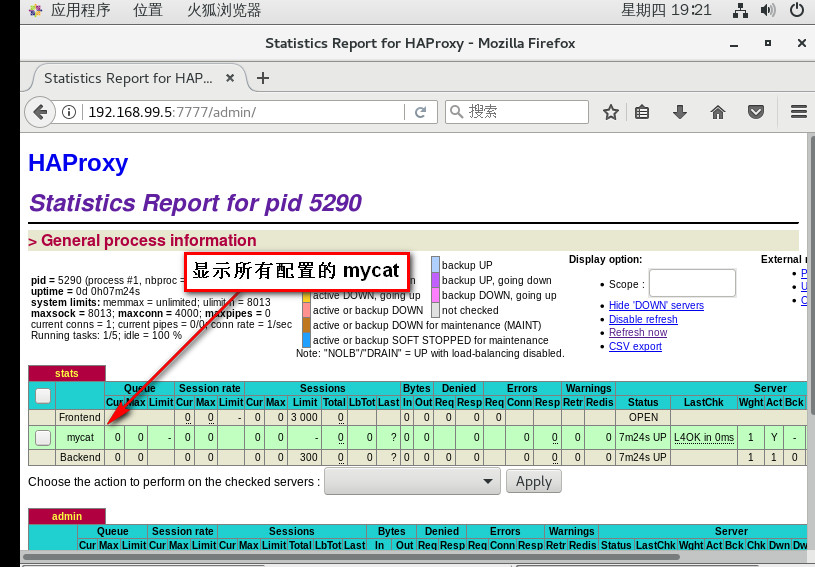
Task: Click the Scope input field
Action: pyautogui.click(x=692, y=283)
